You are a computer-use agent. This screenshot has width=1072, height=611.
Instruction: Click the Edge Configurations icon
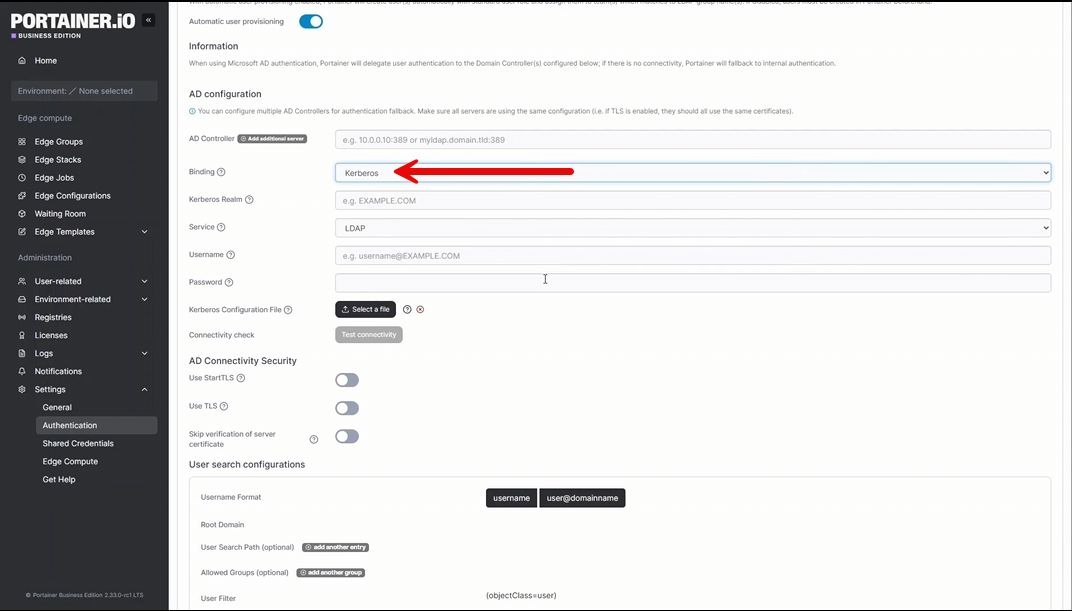click(22, 195)
